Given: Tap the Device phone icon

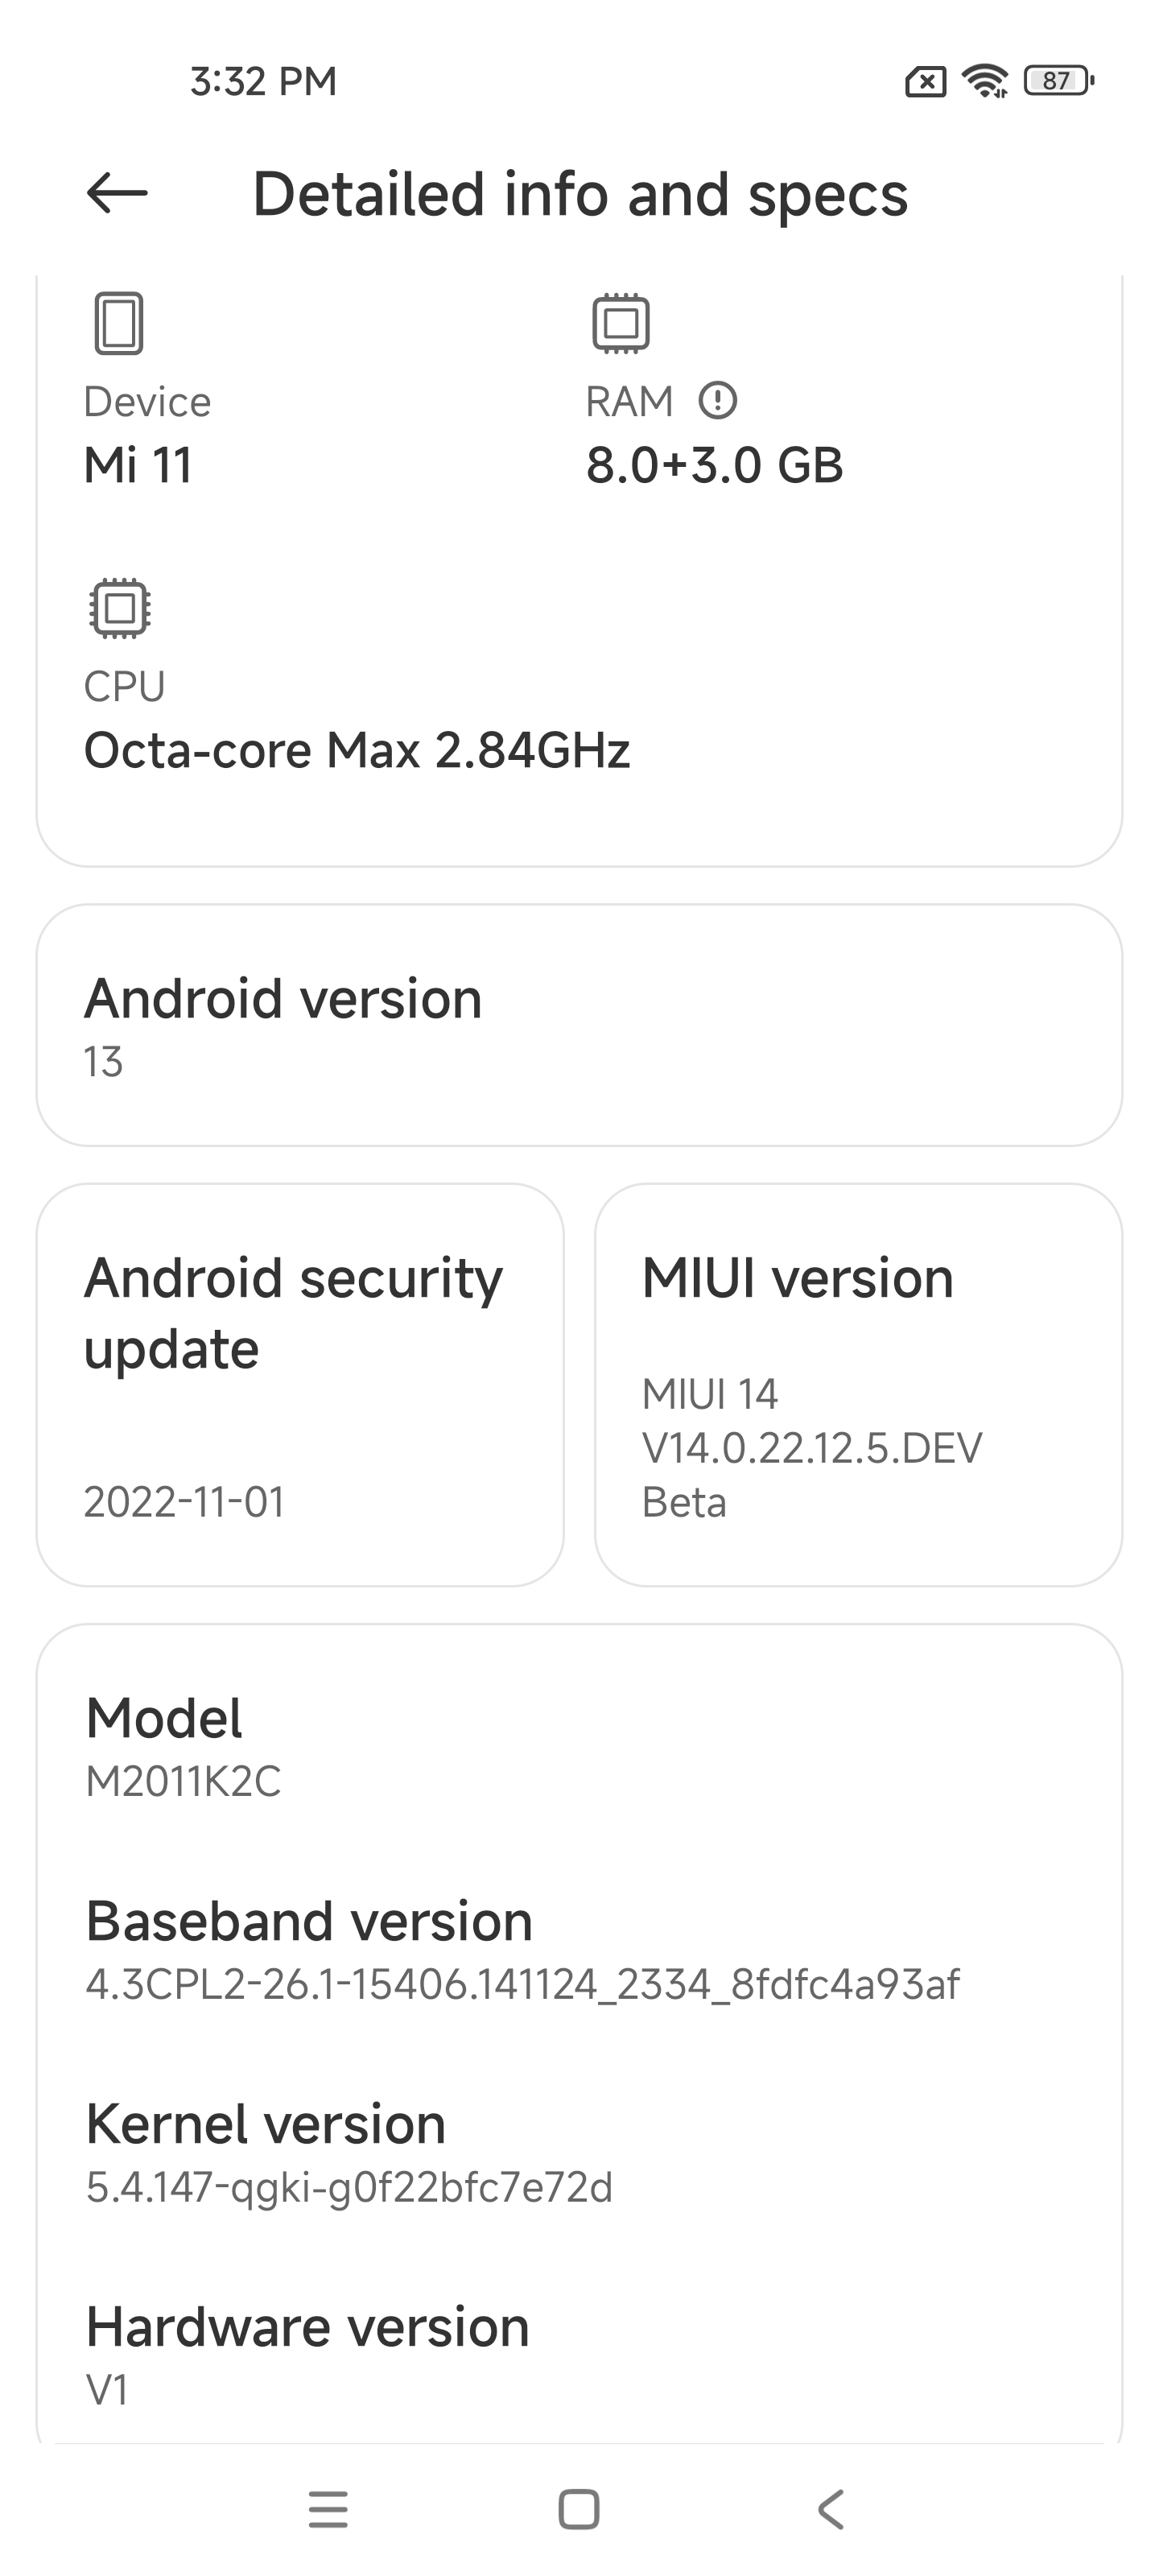Looking at the screenshot, I should click(119, 323).
